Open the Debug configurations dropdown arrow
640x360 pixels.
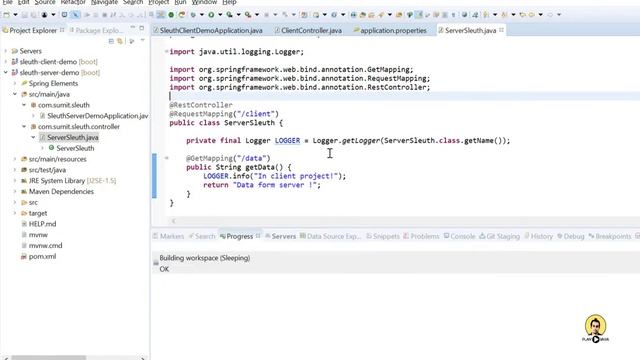(202, 15)
